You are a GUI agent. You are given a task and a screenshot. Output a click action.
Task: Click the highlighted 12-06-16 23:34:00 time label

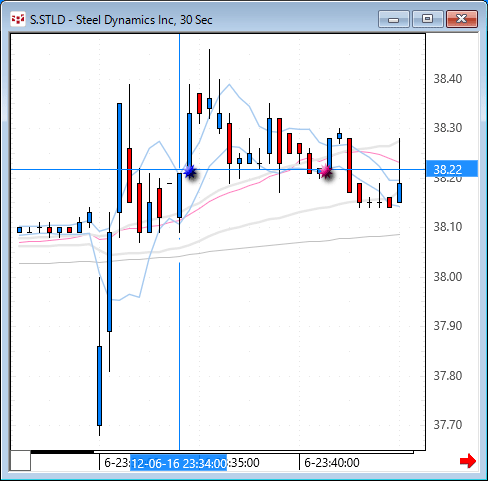pos(179,463)
